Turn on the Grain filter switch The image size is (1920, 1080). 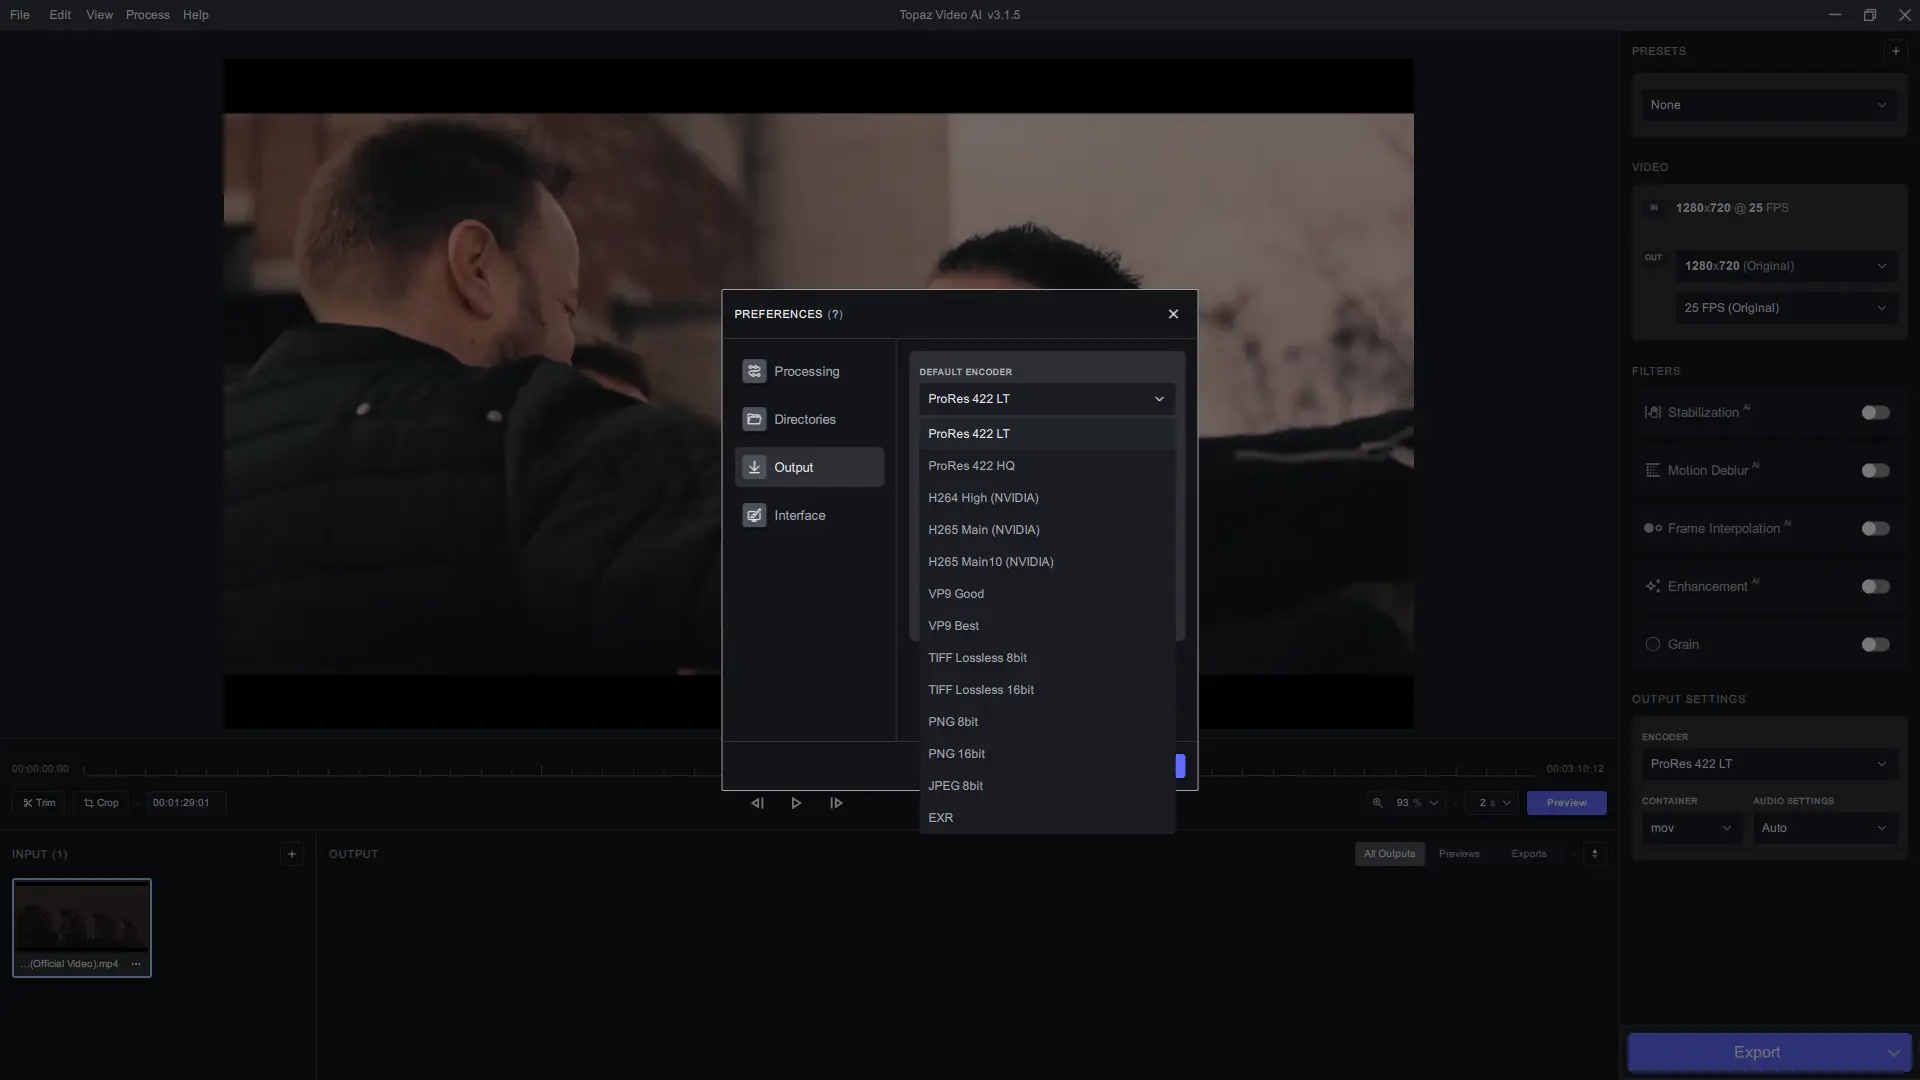[x=1875, y=645]
